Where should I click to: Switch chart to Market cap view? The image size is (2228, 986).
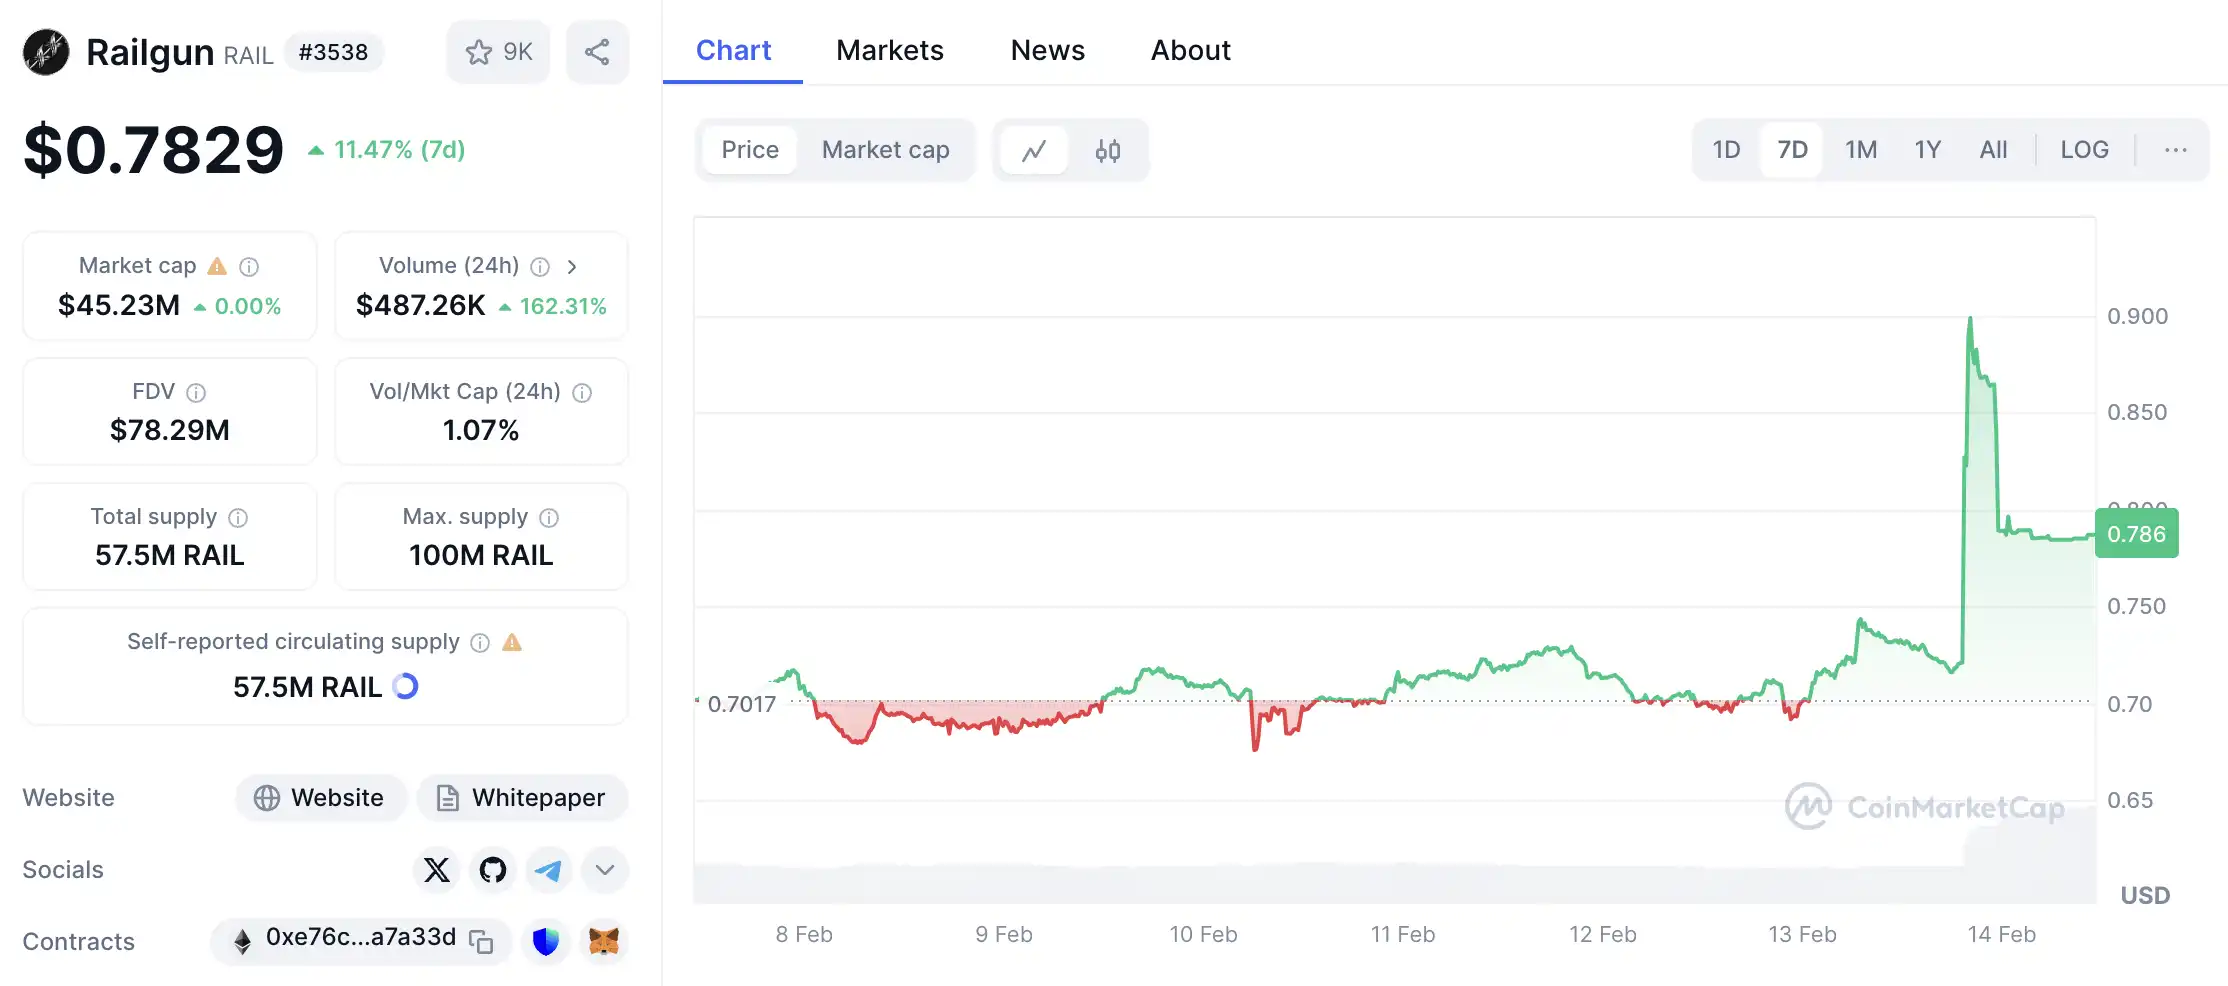[x=885, y=150]
